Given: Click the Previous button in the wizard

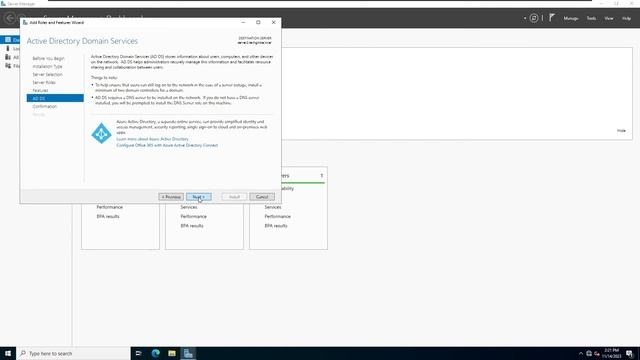Looking at the screenshot, I should pos(171,197).
